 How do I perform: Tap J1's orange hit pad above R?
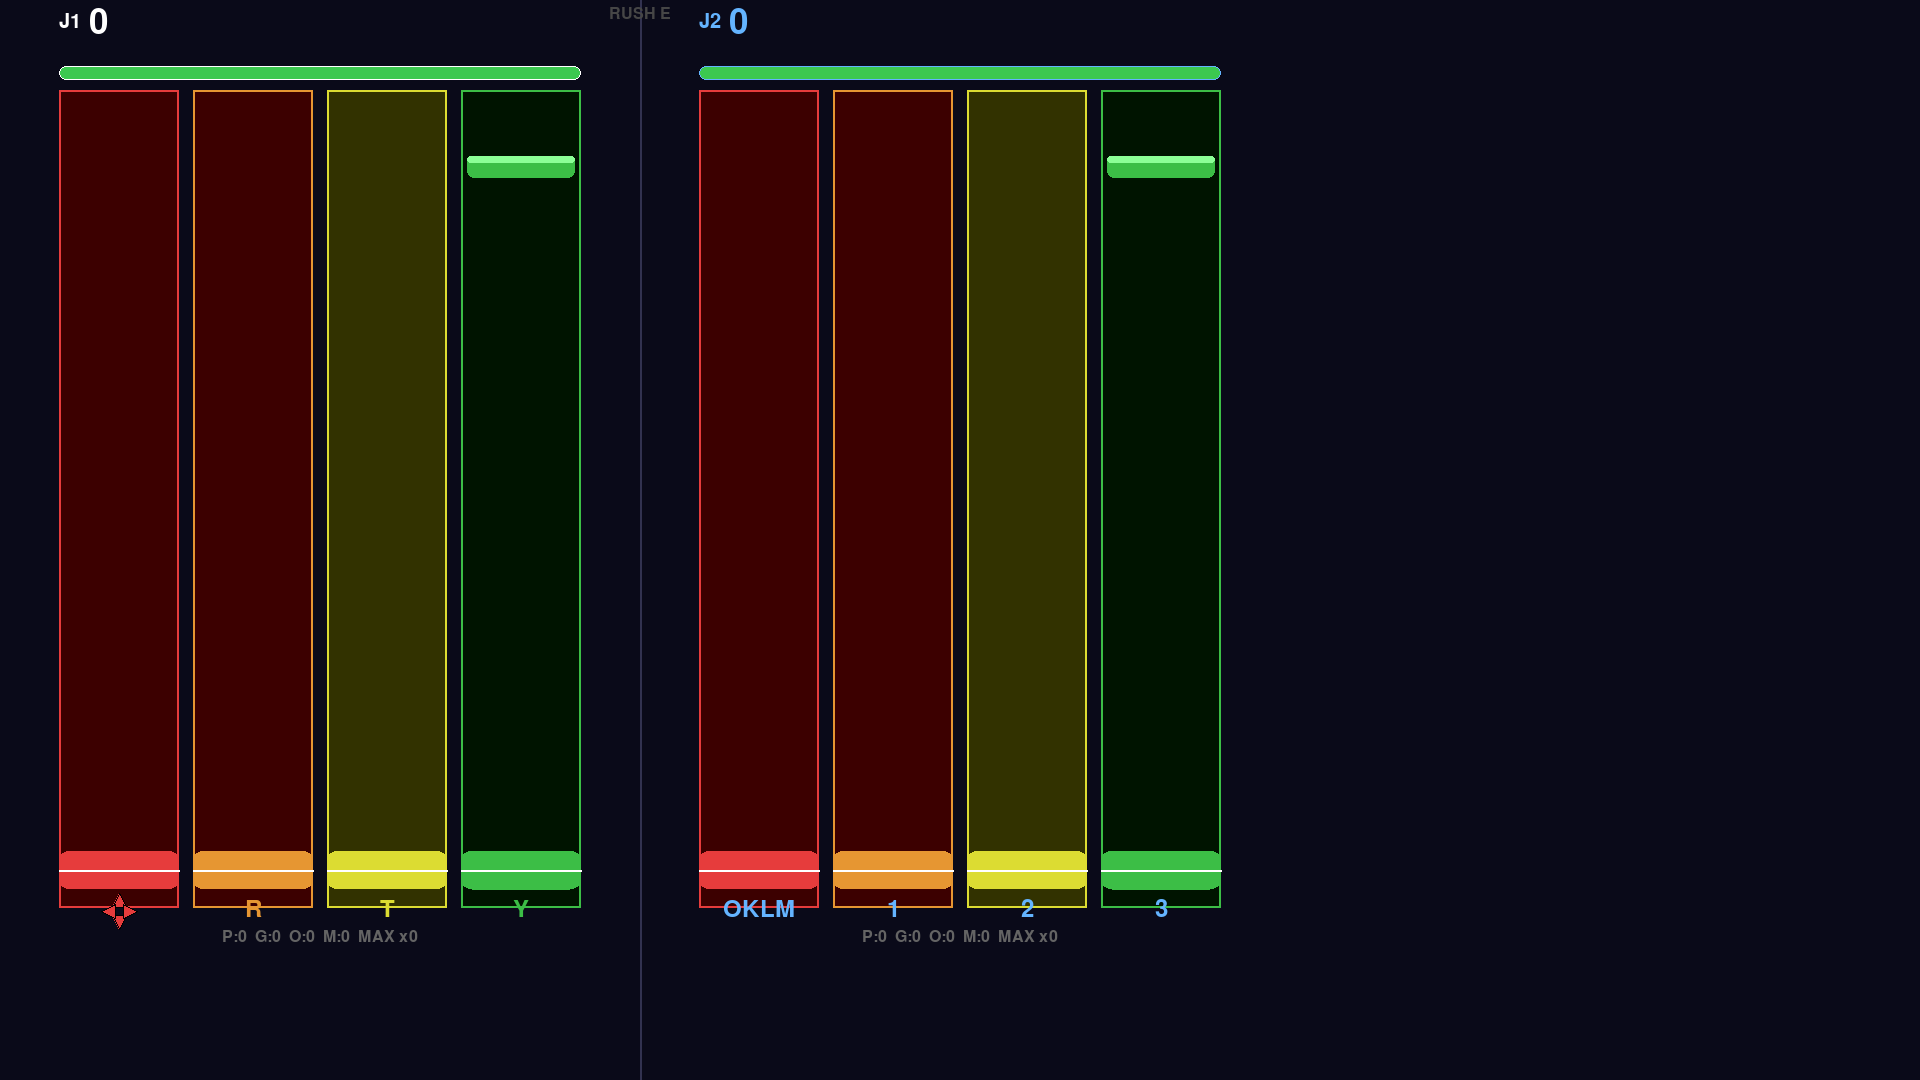[x=253, y=870]
